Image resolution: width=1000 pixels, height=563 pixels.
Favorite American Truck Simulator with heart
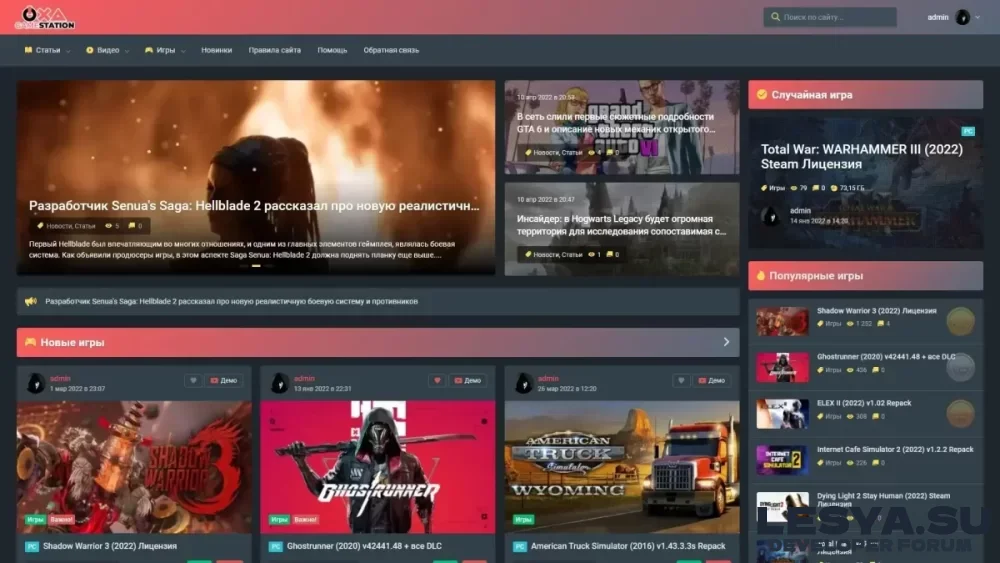[x=681, y=380]
